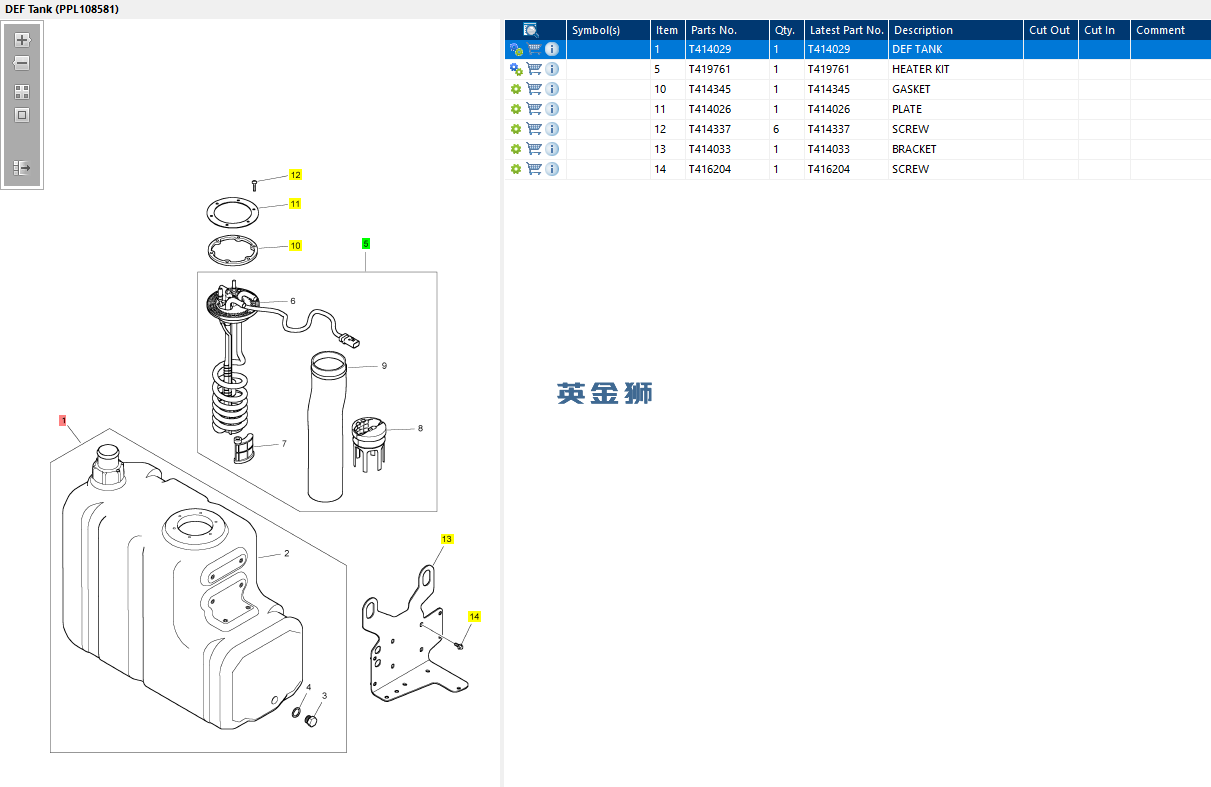Image resolution: width=1211 pixels, height=787 pixels.
Task: Open info for HEATER KIT row
Action: [x=552, y=69]
